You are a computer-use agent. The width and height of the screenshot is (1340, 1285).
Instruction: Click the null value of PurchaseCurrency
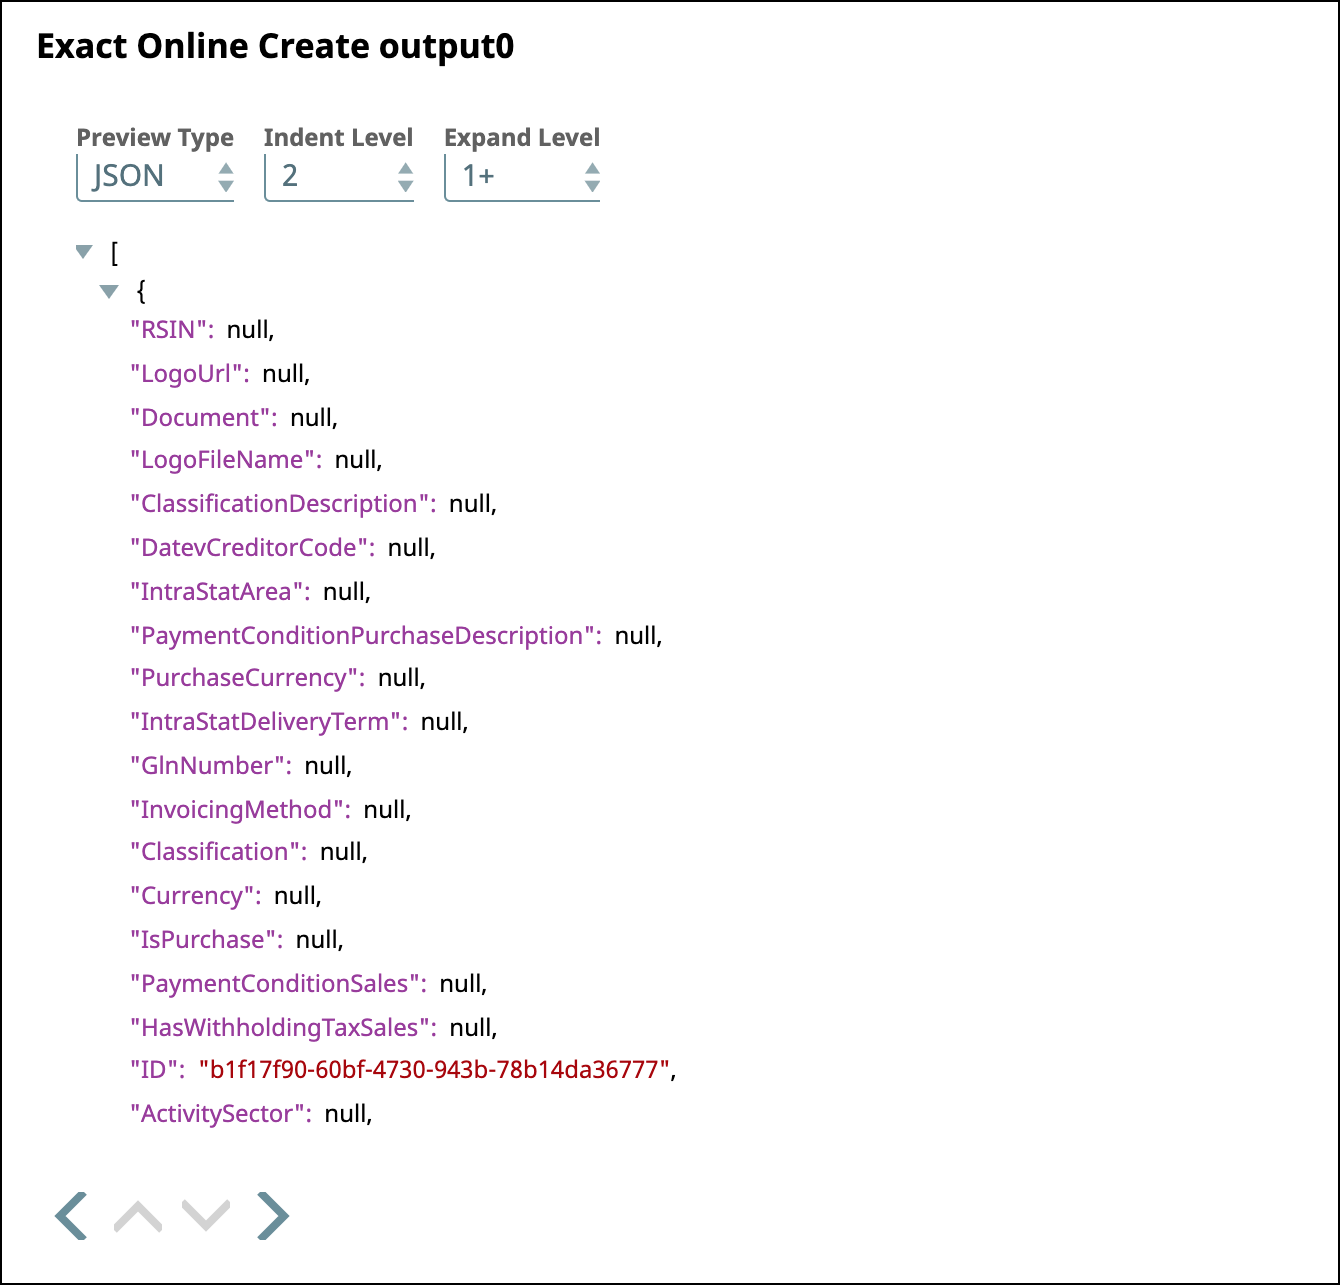click(399, 678)
